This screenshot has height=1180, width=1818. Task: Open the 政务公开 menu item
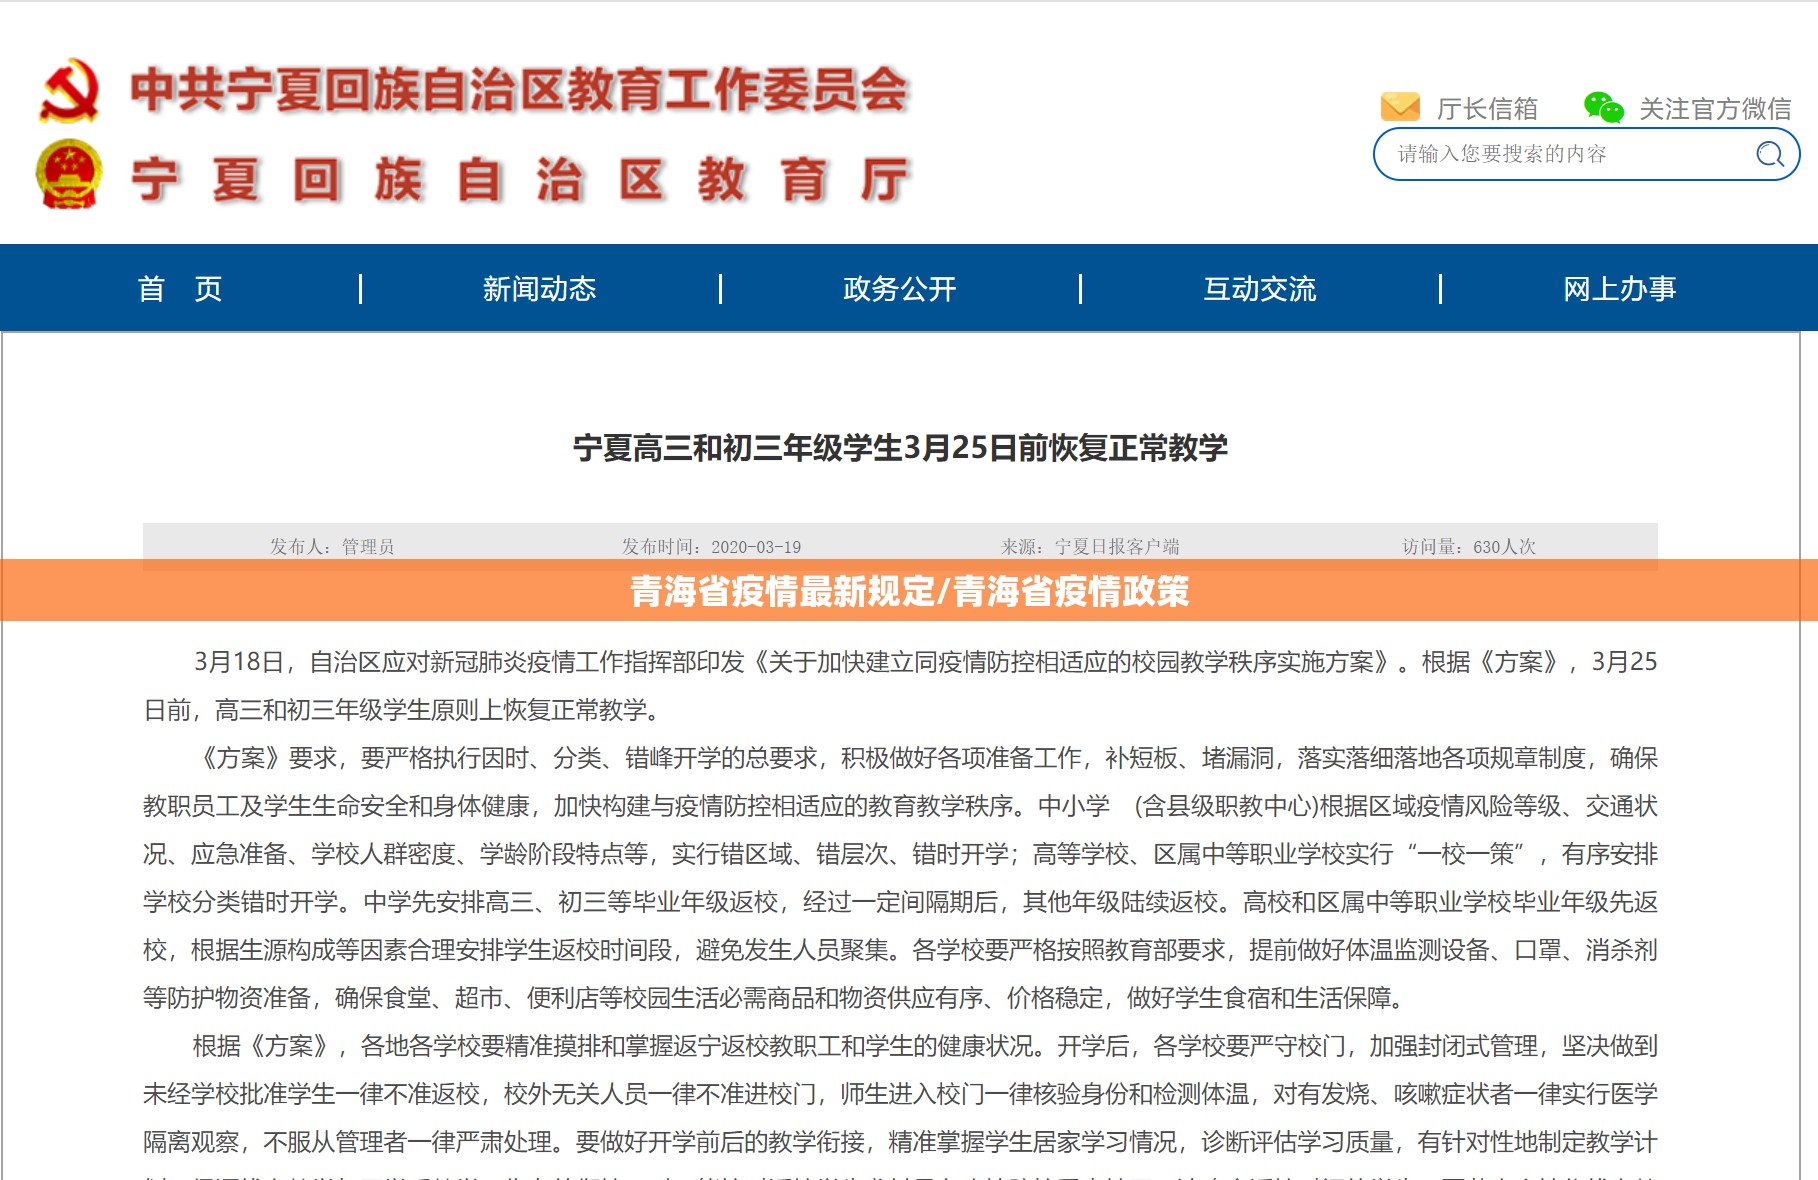899,289
